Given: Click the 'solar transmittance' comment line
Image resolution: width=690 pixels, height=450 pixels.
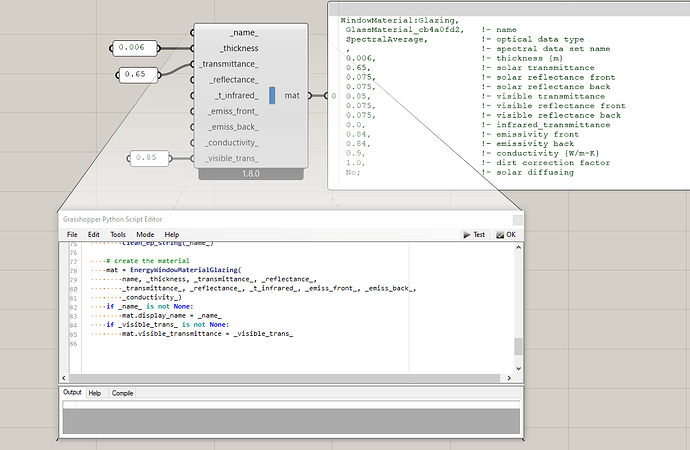Looking at the screenshot, I should [x=538, y=68].
